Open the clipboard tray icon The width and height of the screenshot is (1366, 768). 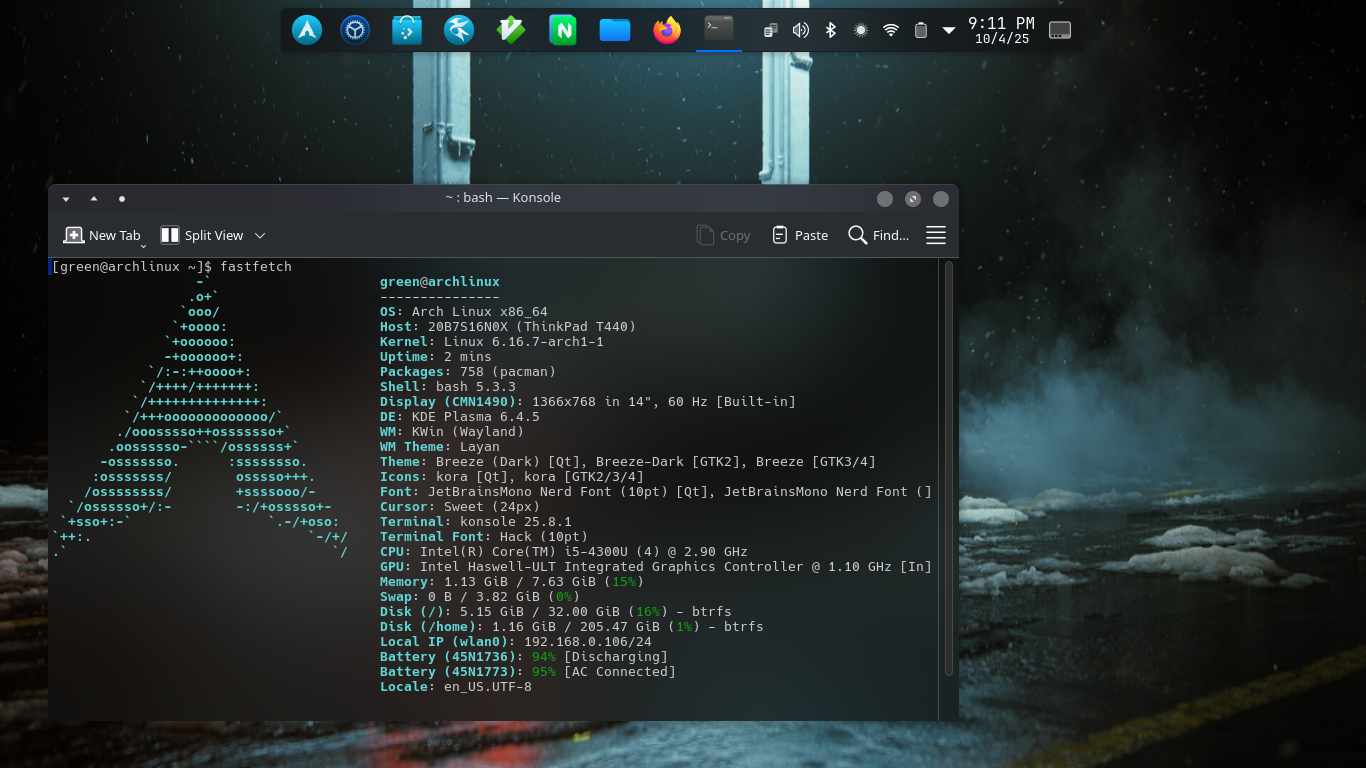[x=770, y=30]
